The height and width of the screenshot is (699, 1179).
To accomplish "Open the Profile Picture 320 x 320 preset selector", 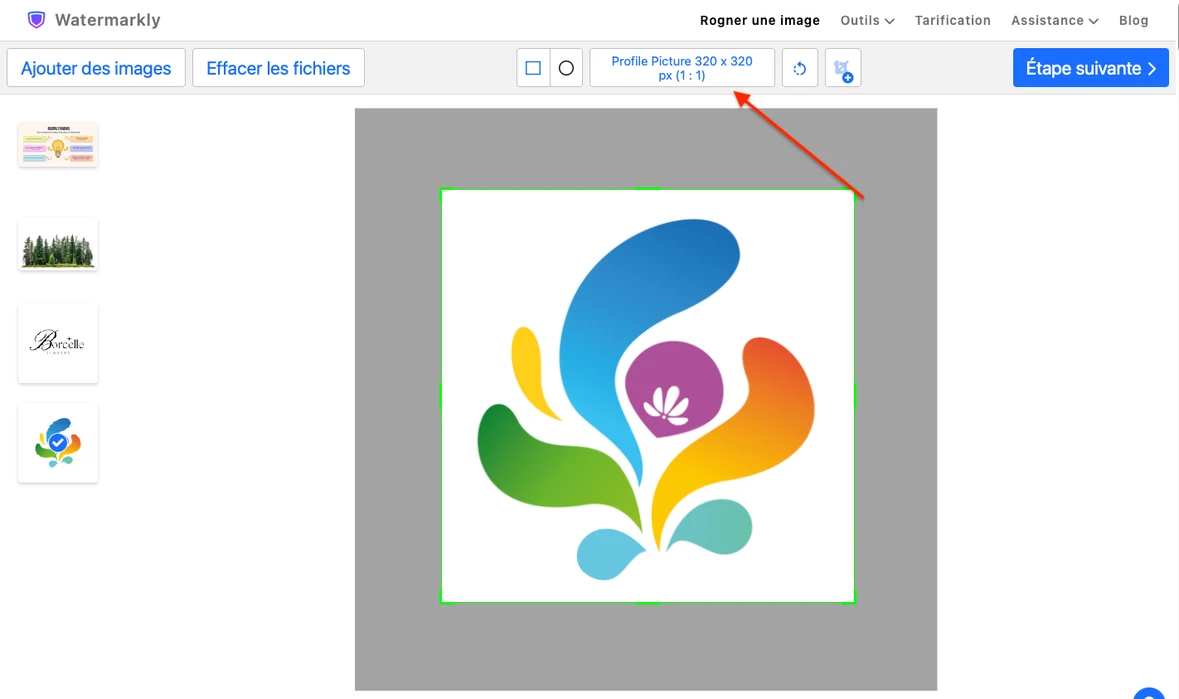I will (682, 68).
